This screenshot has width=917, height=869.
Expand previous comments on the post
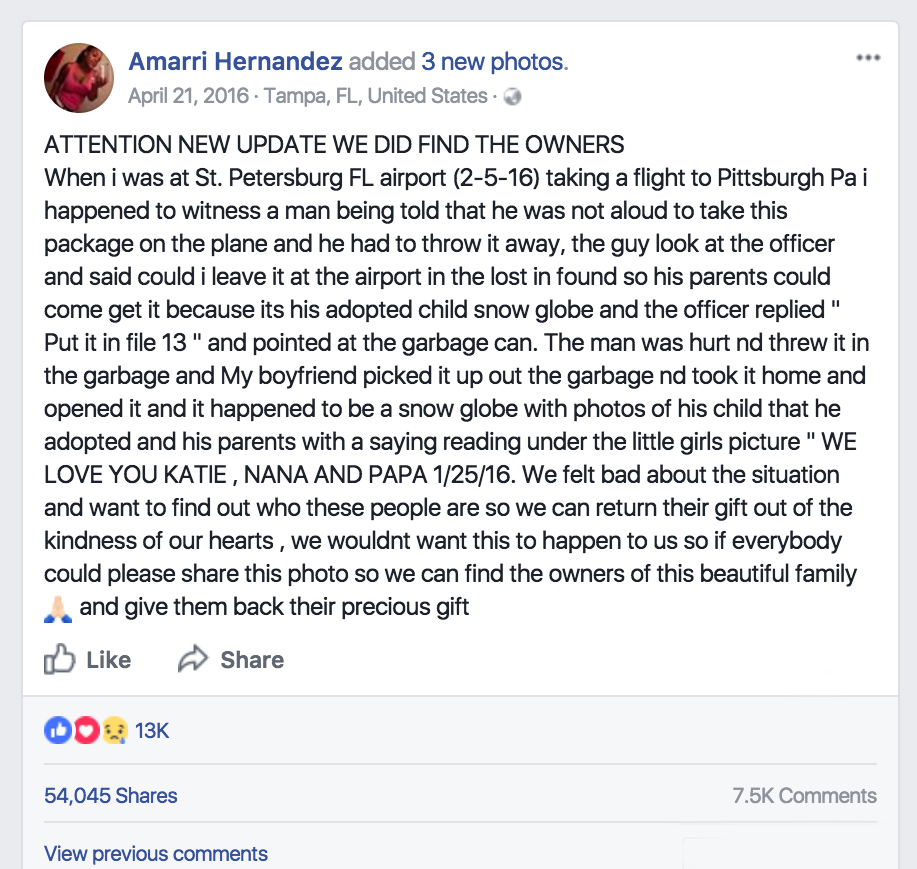point(156,854)
